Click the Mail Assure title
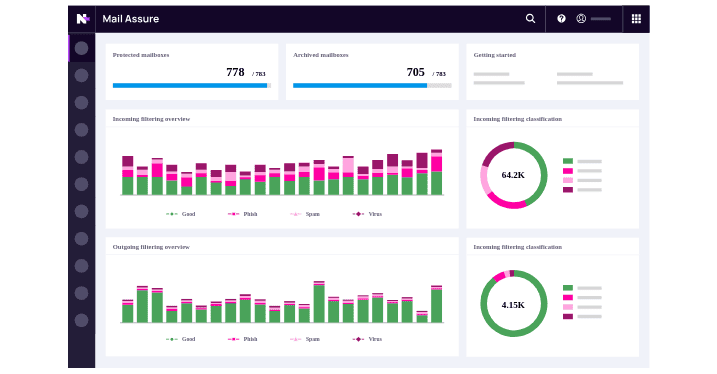The height and width of the screenshot is (374, 717). (131, 19)
